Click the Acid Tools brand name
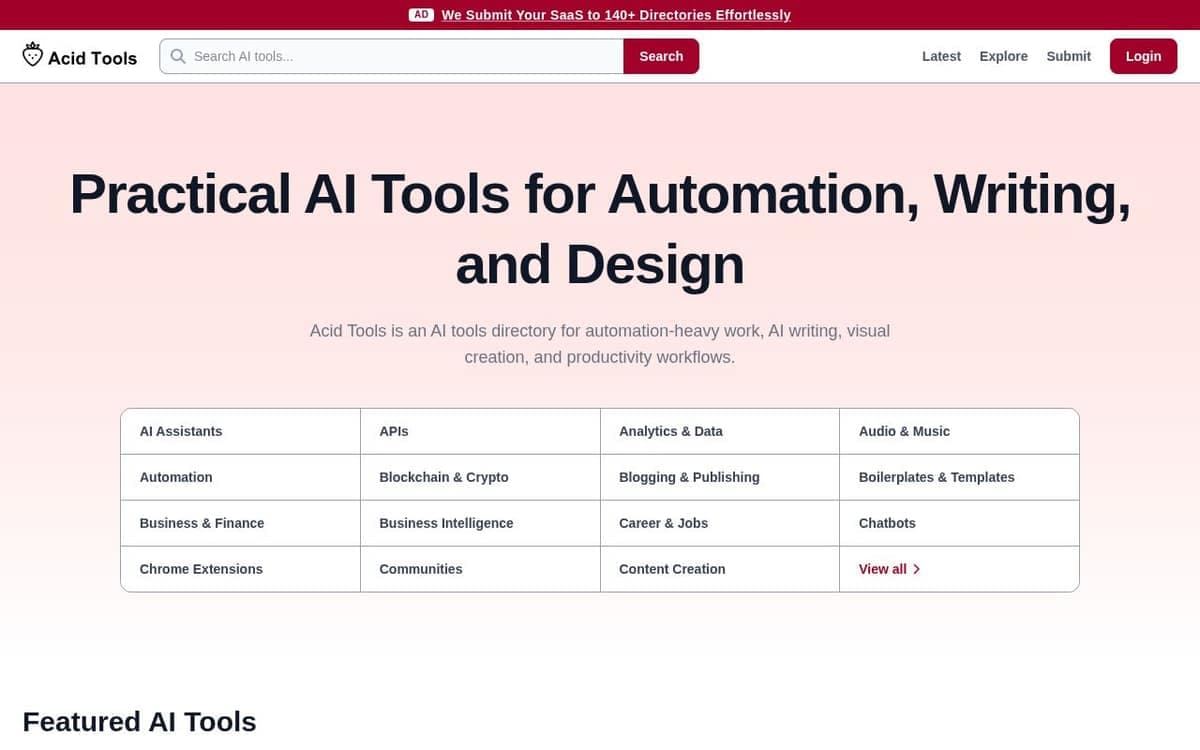Viewport: 1200px width, 750px height. click(93, 58)
